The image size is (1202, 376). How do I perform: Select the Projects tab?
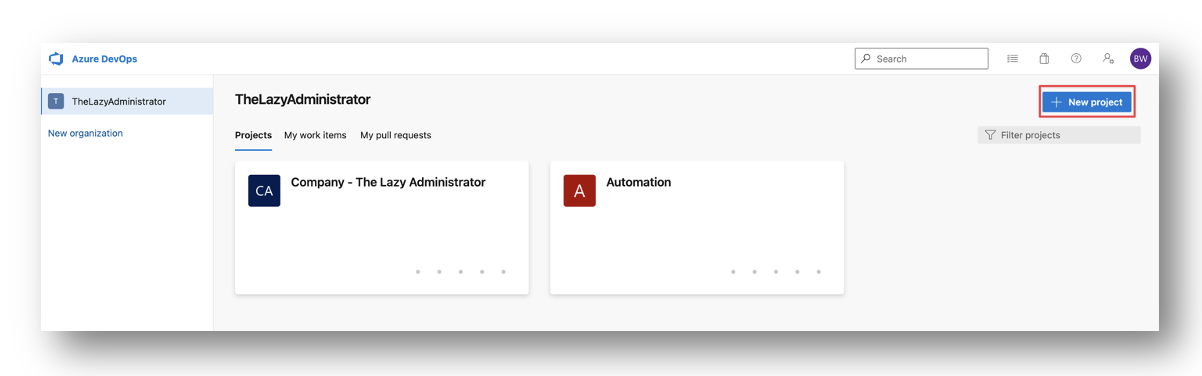(253, 135)
